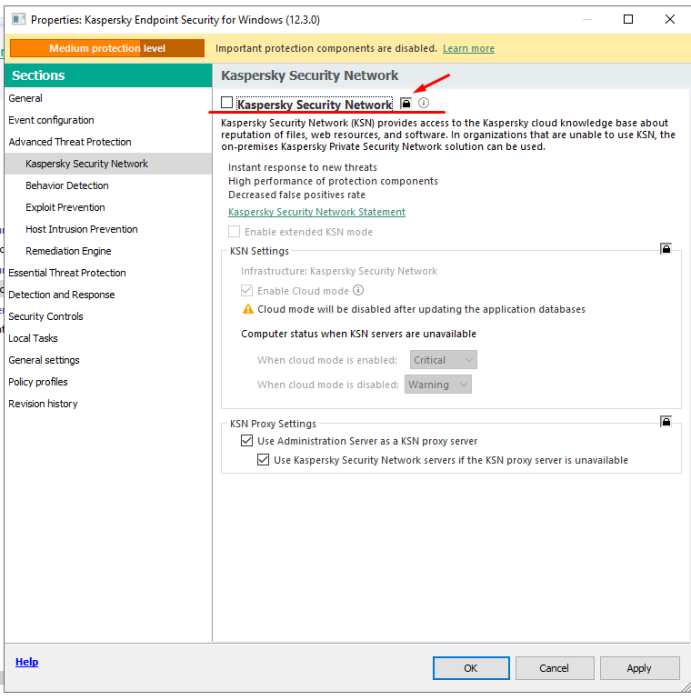Screen dimensions: 691x700
Task: Check Enable extended KSN mode
Action: pyautogui.click(x=234, y=231)
